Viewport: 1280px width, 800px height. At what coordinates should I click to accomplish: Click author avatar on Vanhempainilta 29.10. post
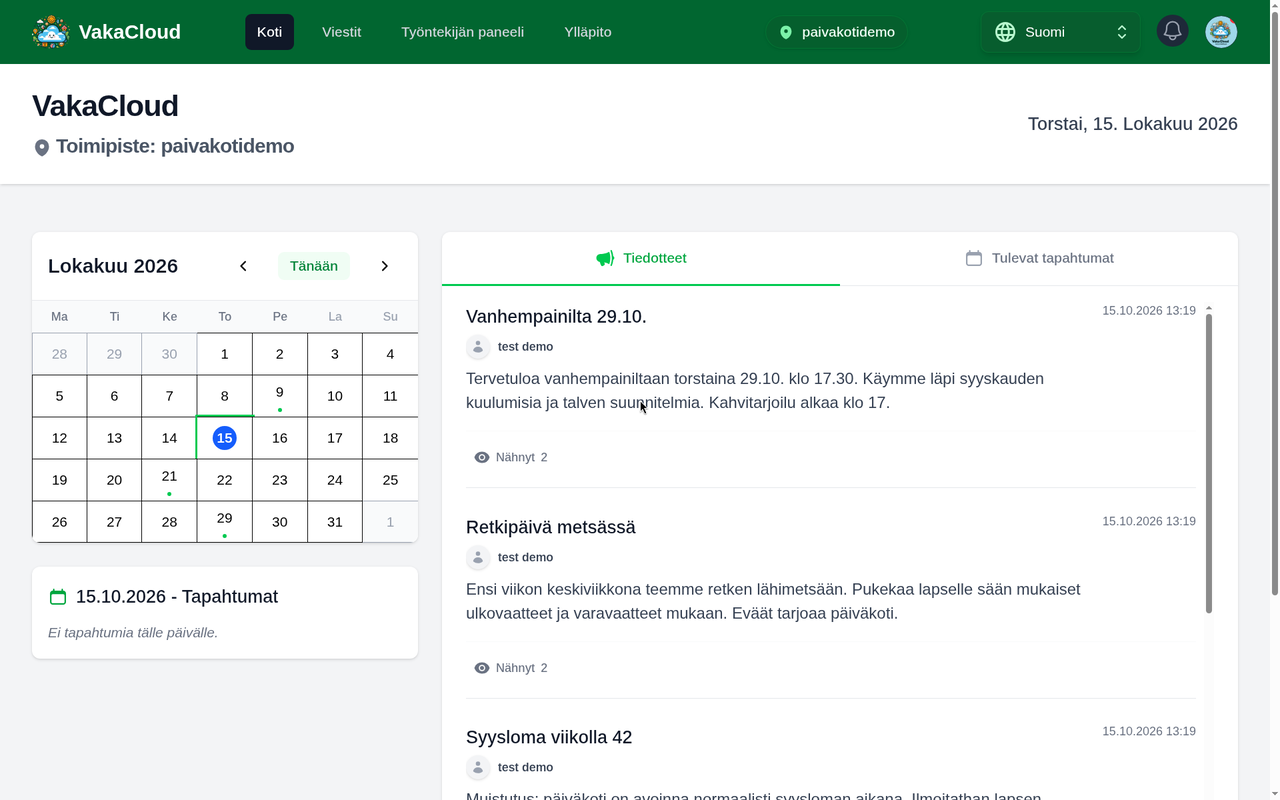tap(478, 347)
